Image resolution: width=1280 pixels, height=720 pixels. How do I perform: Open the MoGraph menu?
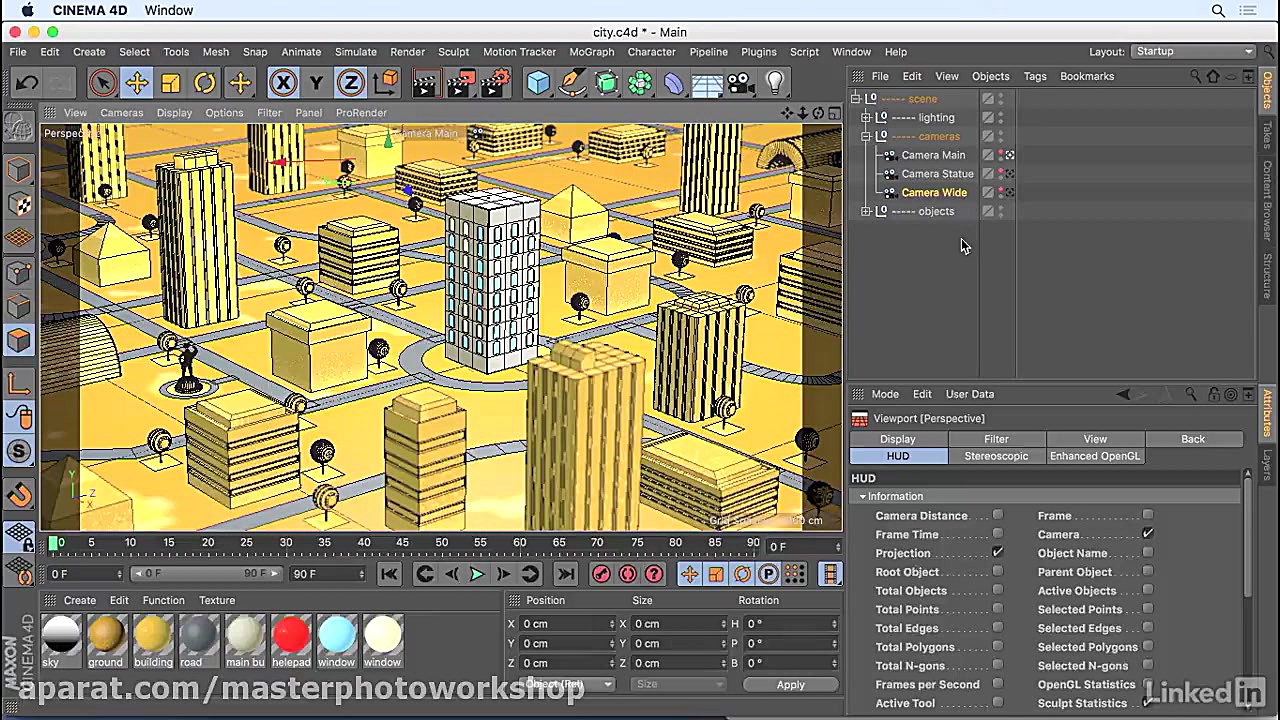[591, 52]
